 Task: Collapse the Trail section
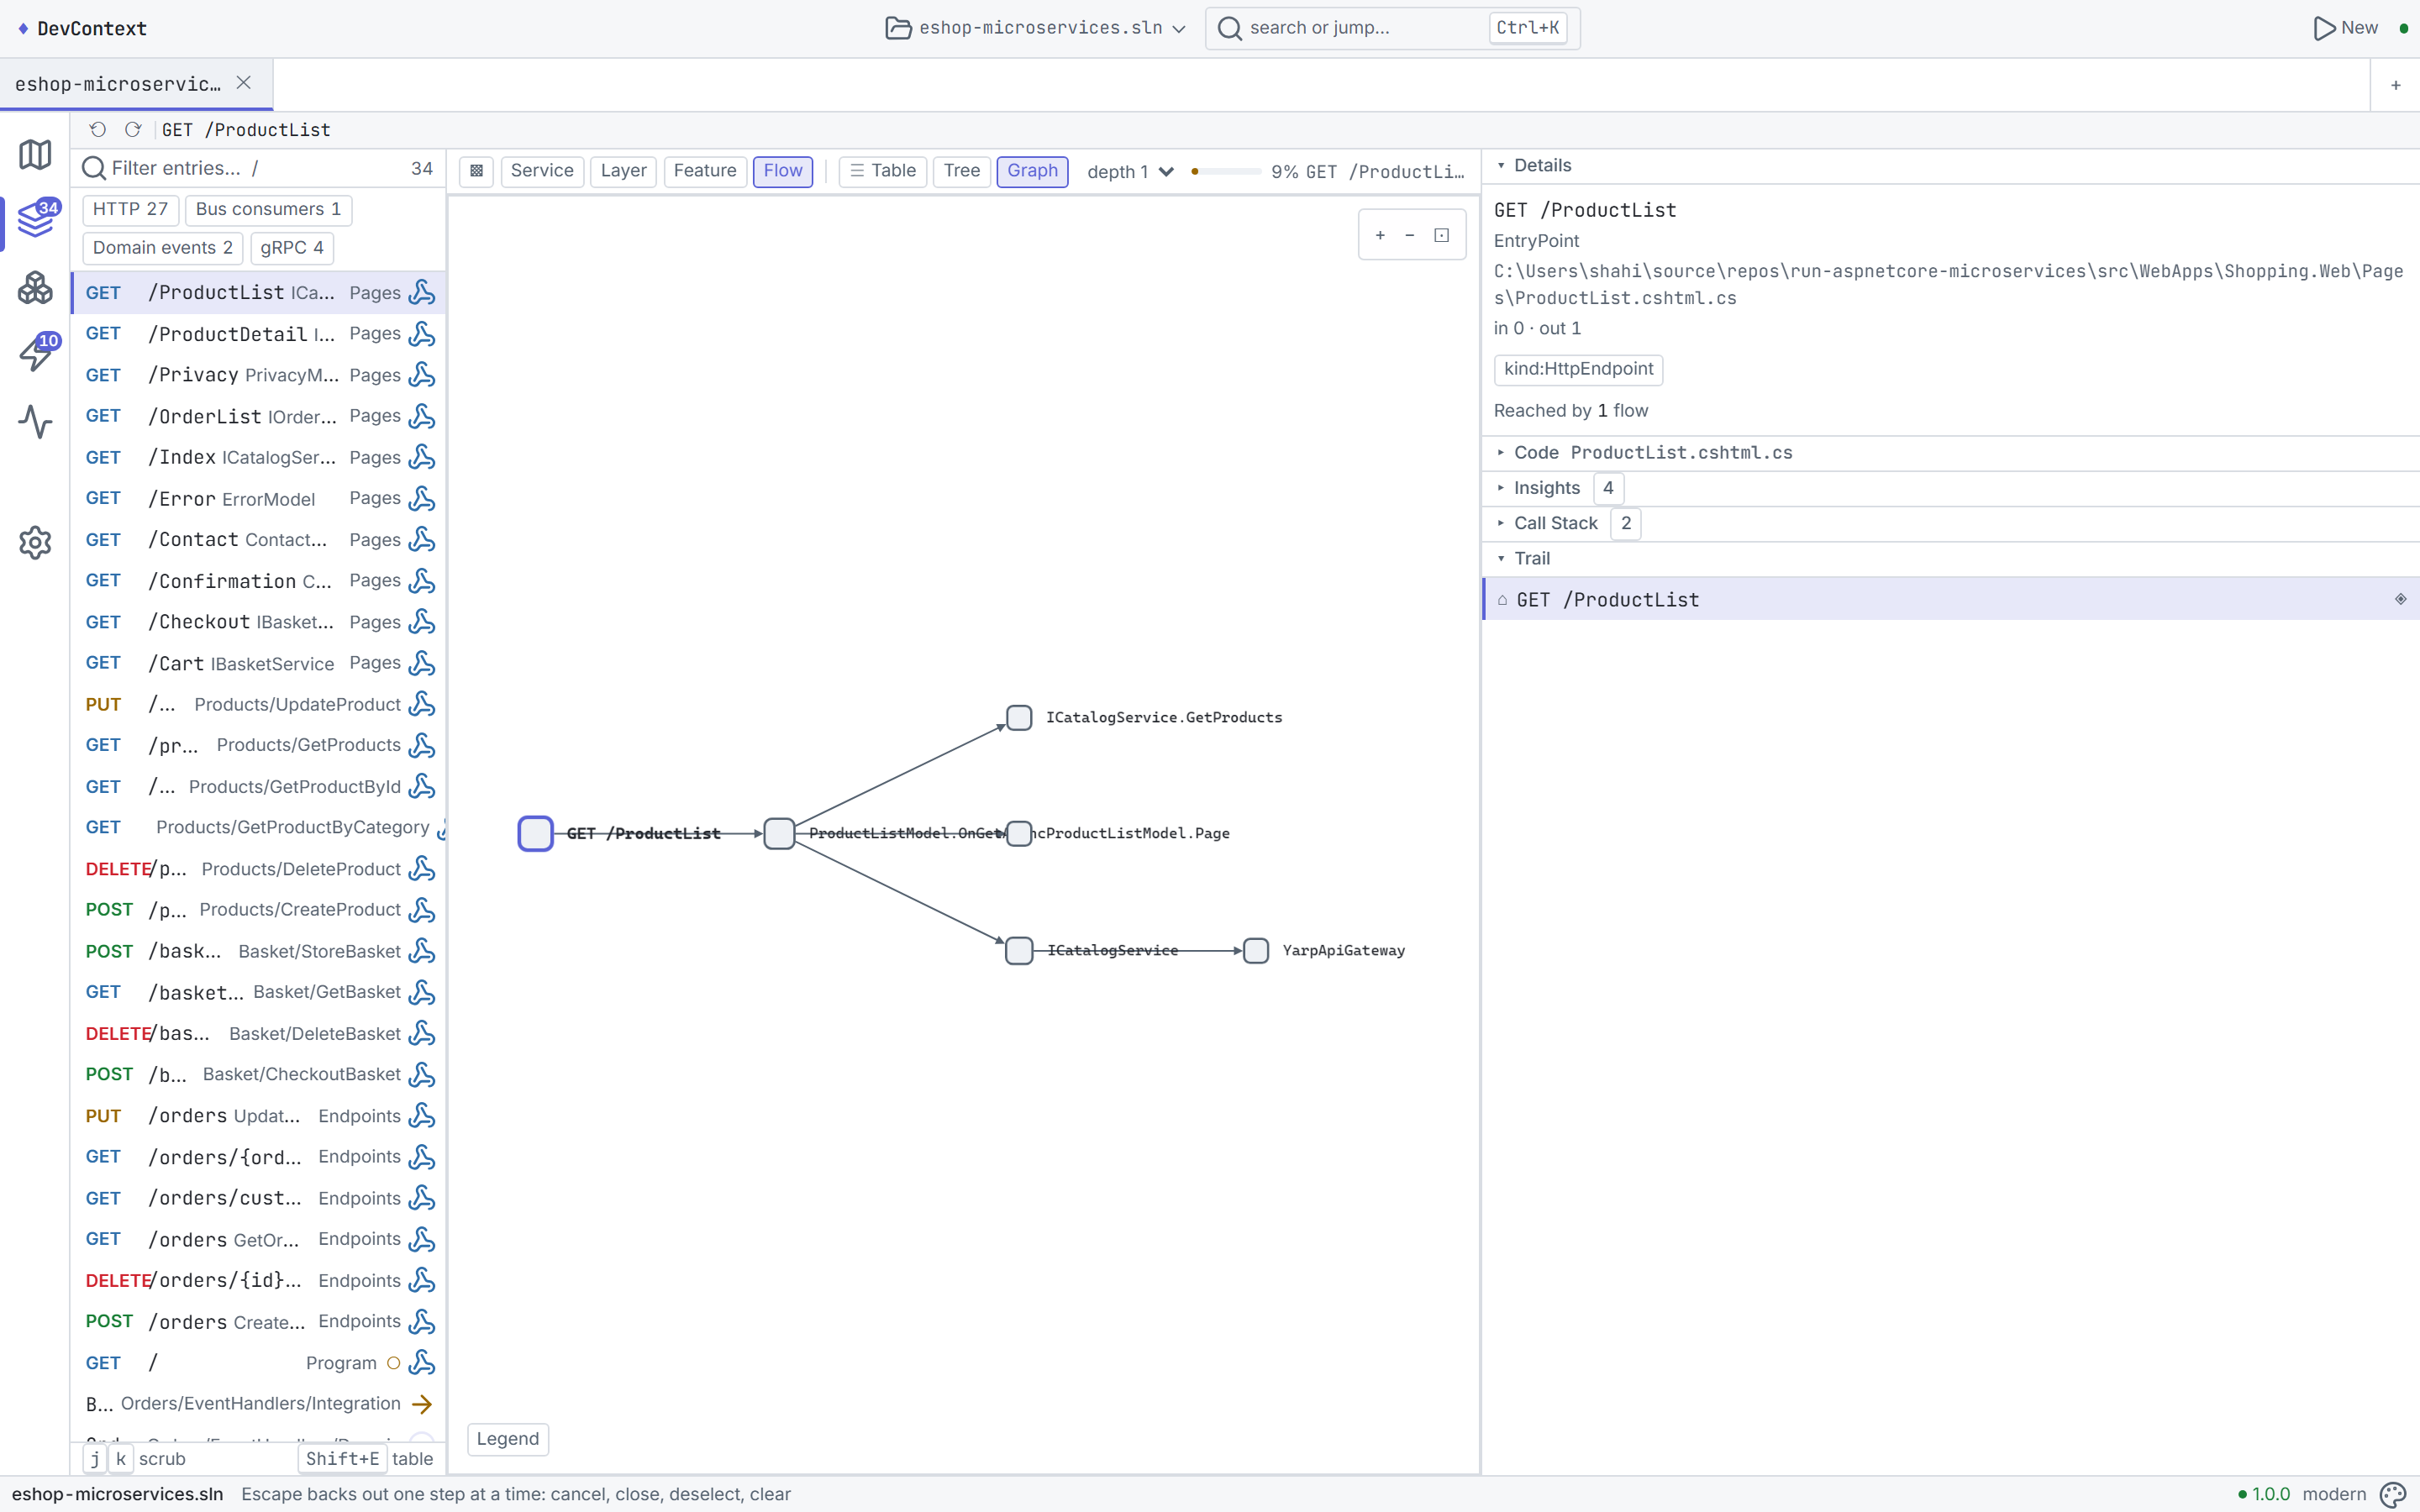tap(1950, 559)
